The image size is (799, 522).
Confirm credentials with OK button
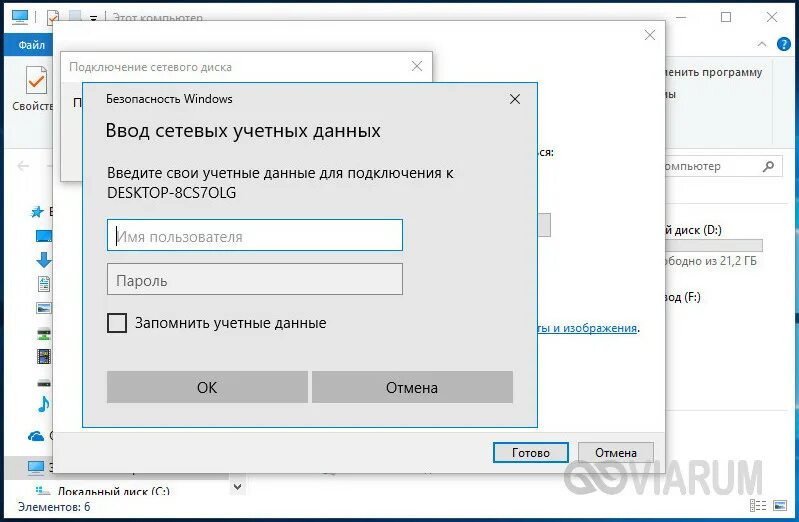coord(207,387)
